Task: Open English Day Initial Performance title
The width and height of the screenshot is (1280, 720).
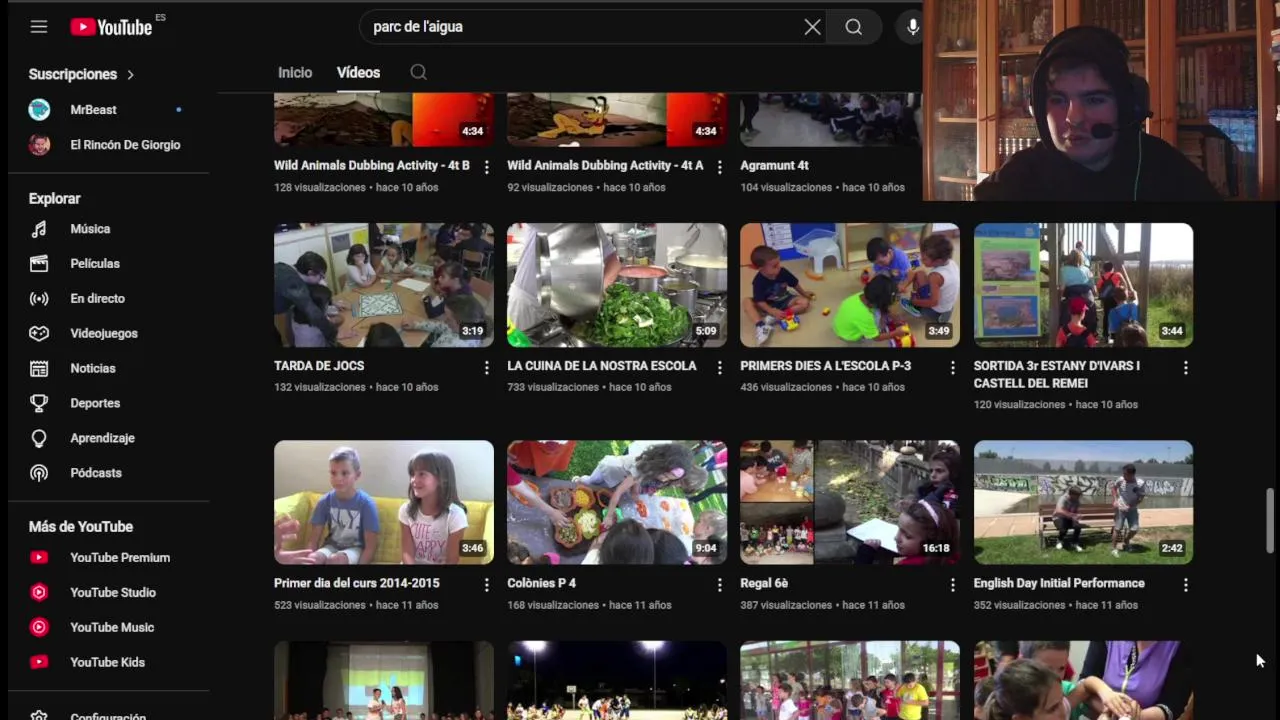Action: [1059, 583]
